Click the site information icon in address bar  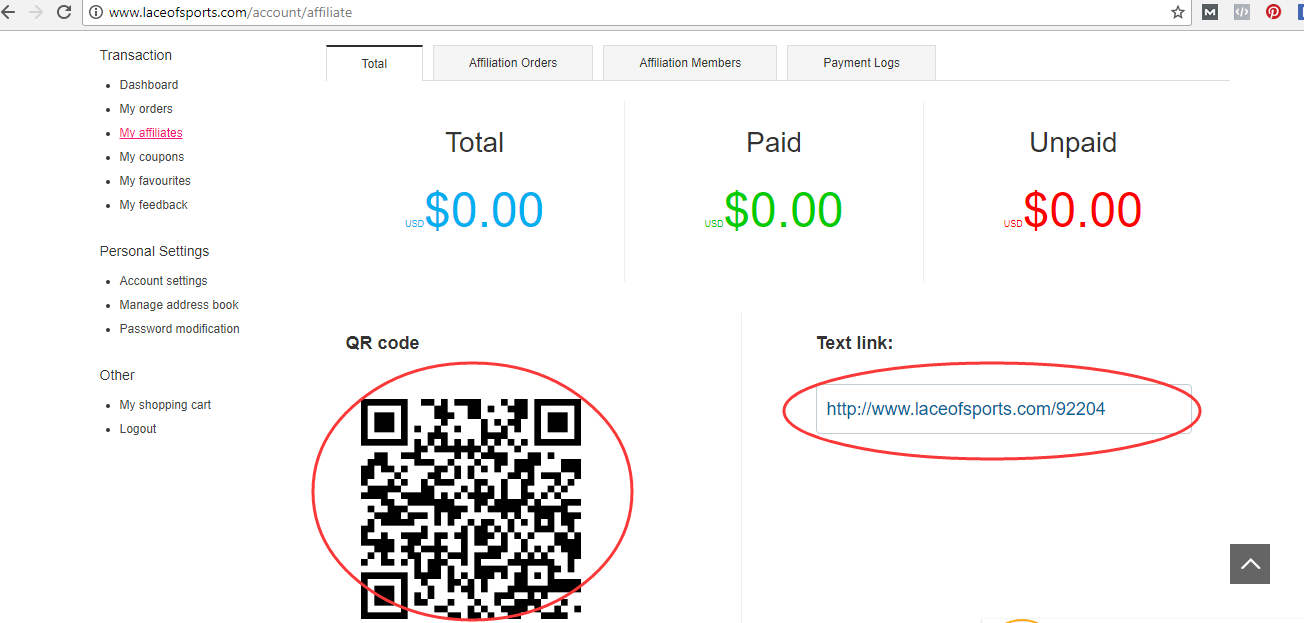(96, 13)
